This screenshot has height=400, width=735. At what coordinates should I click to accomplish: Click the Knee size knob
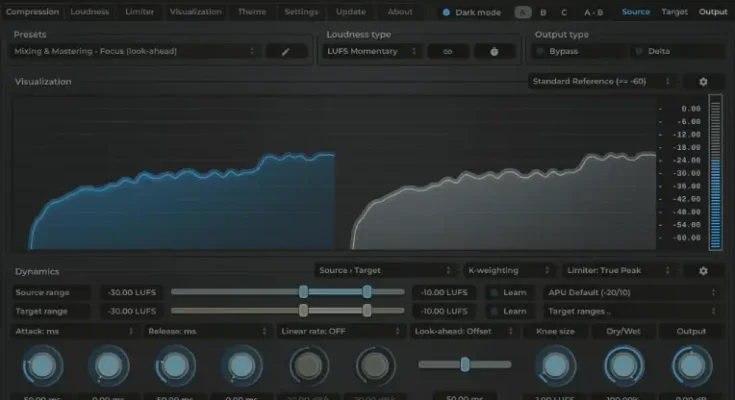554,365
